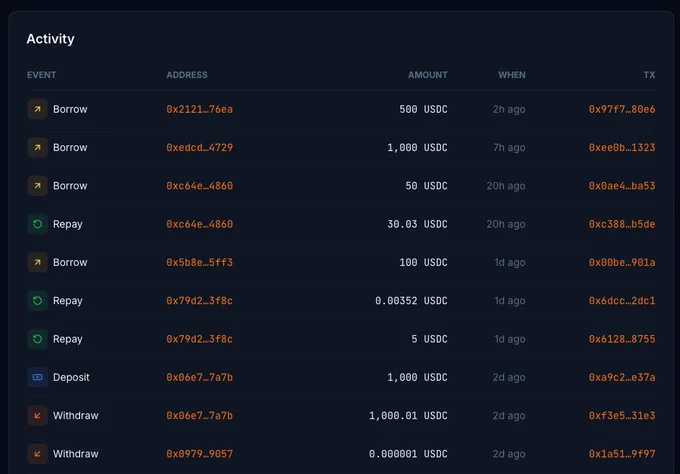Open transaction link 0xc388…b5de

(x=622, y=224)
